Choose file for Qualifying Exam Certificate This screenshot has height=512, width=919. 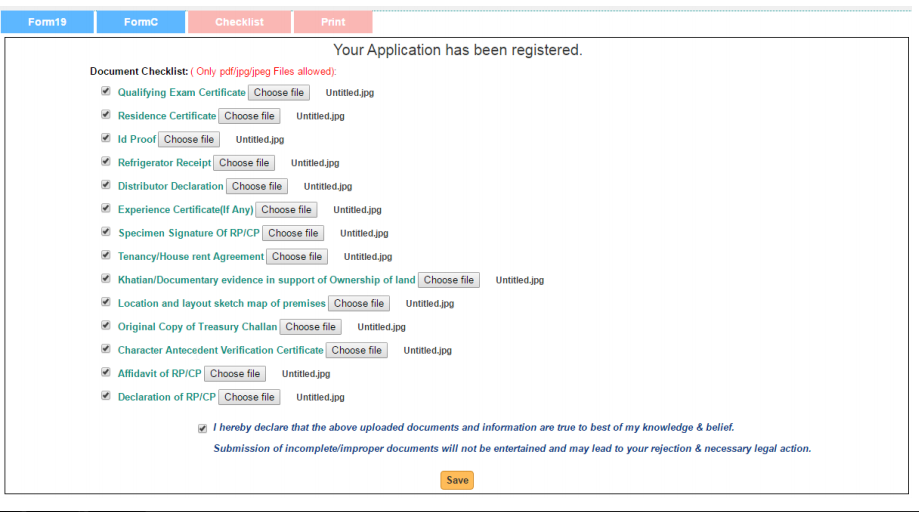click(279, 93)
